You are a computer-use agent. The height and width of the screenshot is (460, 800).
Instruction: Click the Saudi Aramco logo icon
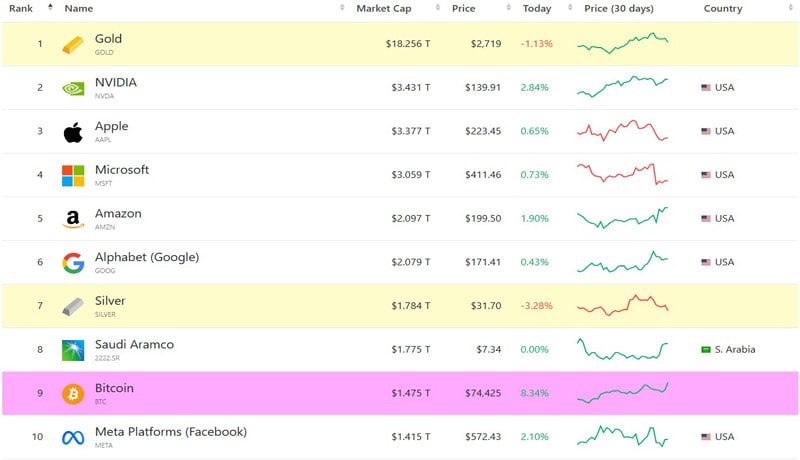click(x=73, y=350)
